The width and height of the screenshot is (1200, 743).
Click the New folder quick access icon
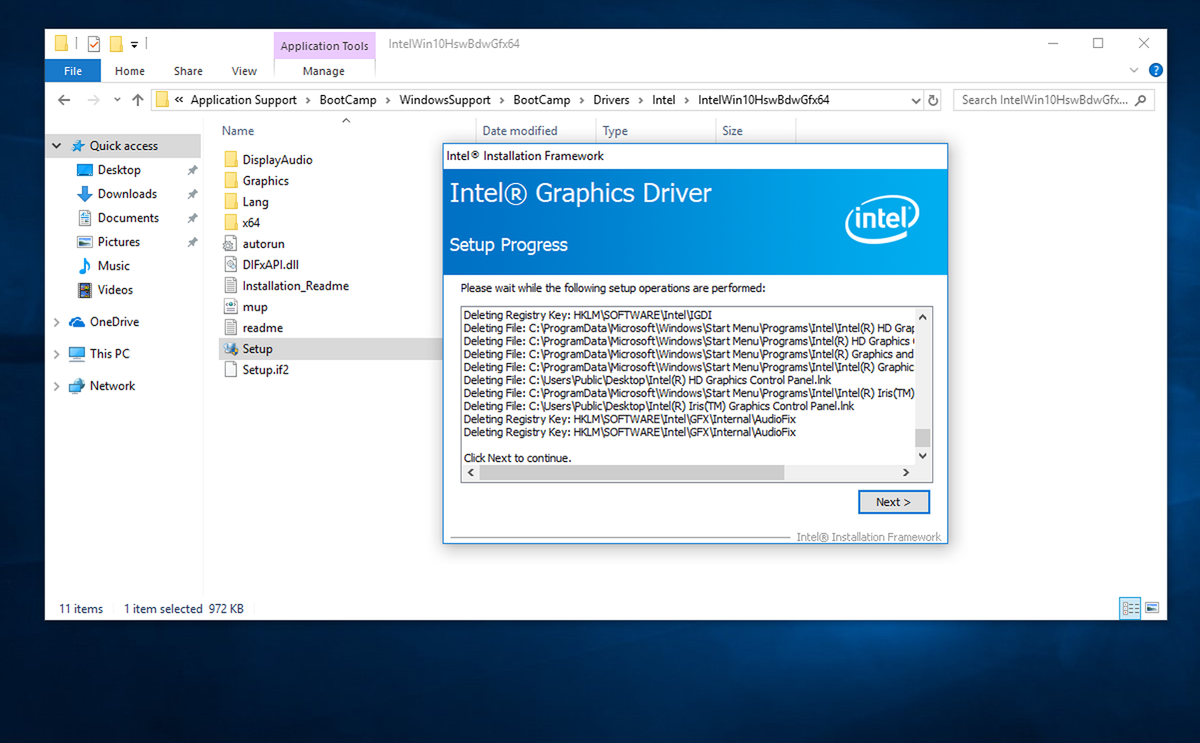tap(117, 44)
